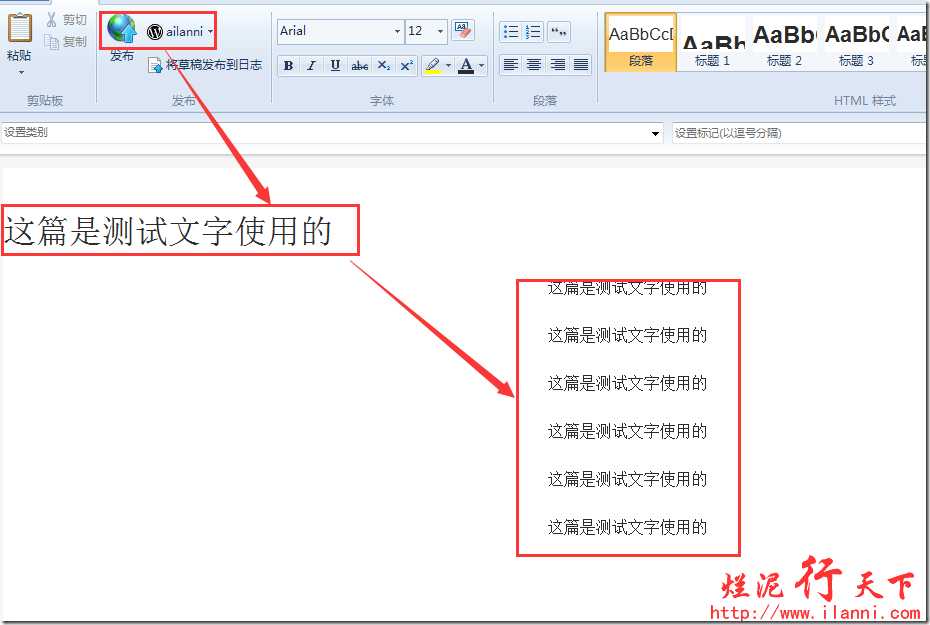Toggle strikethrough formatting

pyautogui.click(x=359, y=65)
